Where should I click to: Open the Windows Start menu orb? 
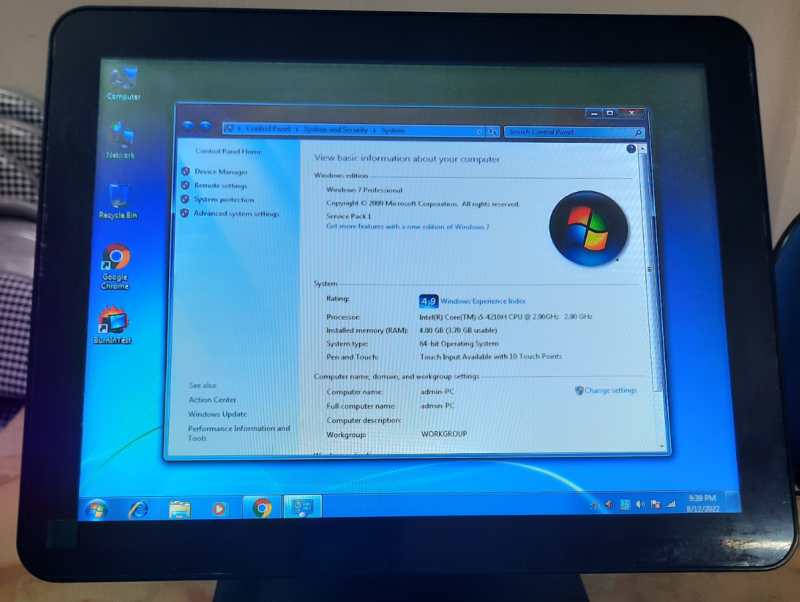[x=96, y=509]
